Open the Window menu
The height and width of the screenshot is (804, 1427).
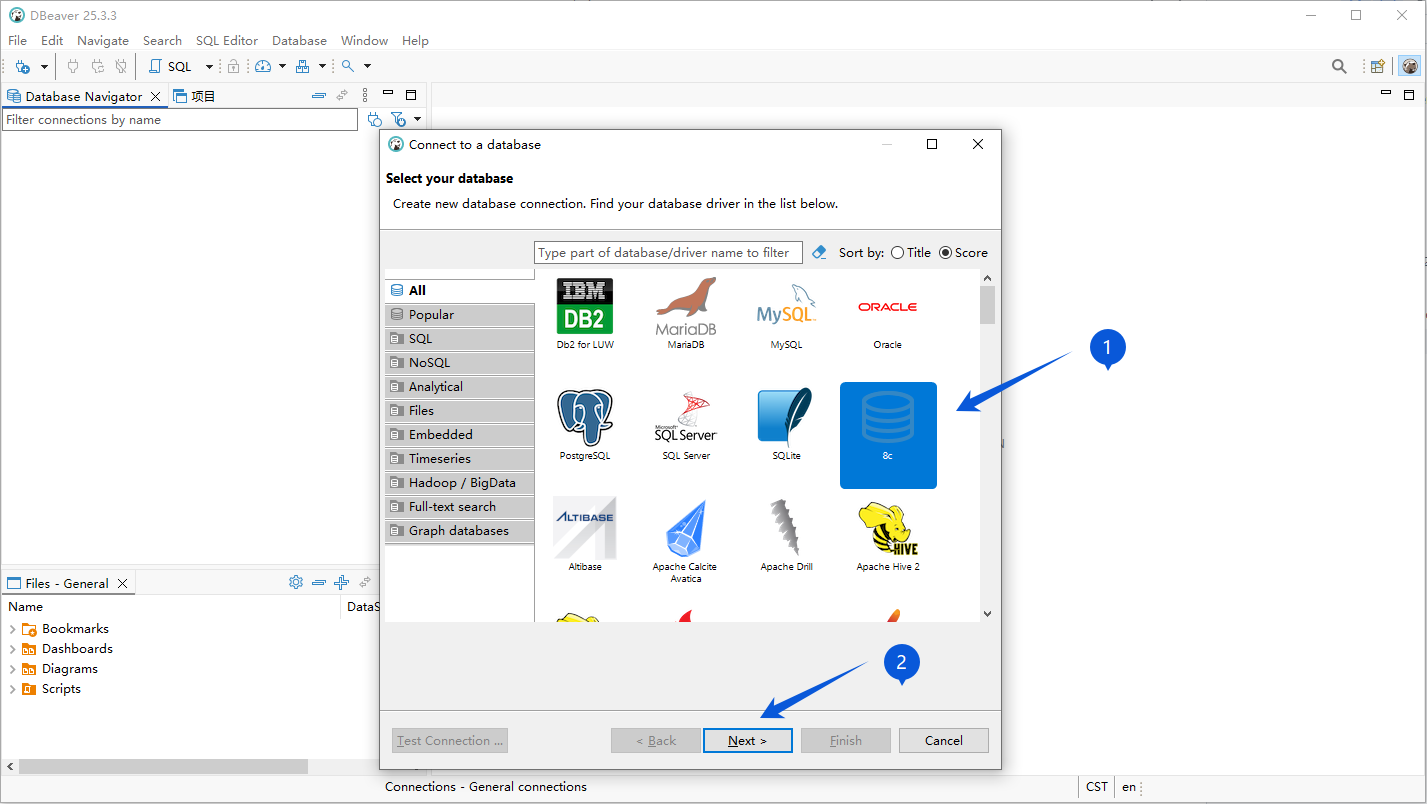pyautogui.click(x=364, y=41)
